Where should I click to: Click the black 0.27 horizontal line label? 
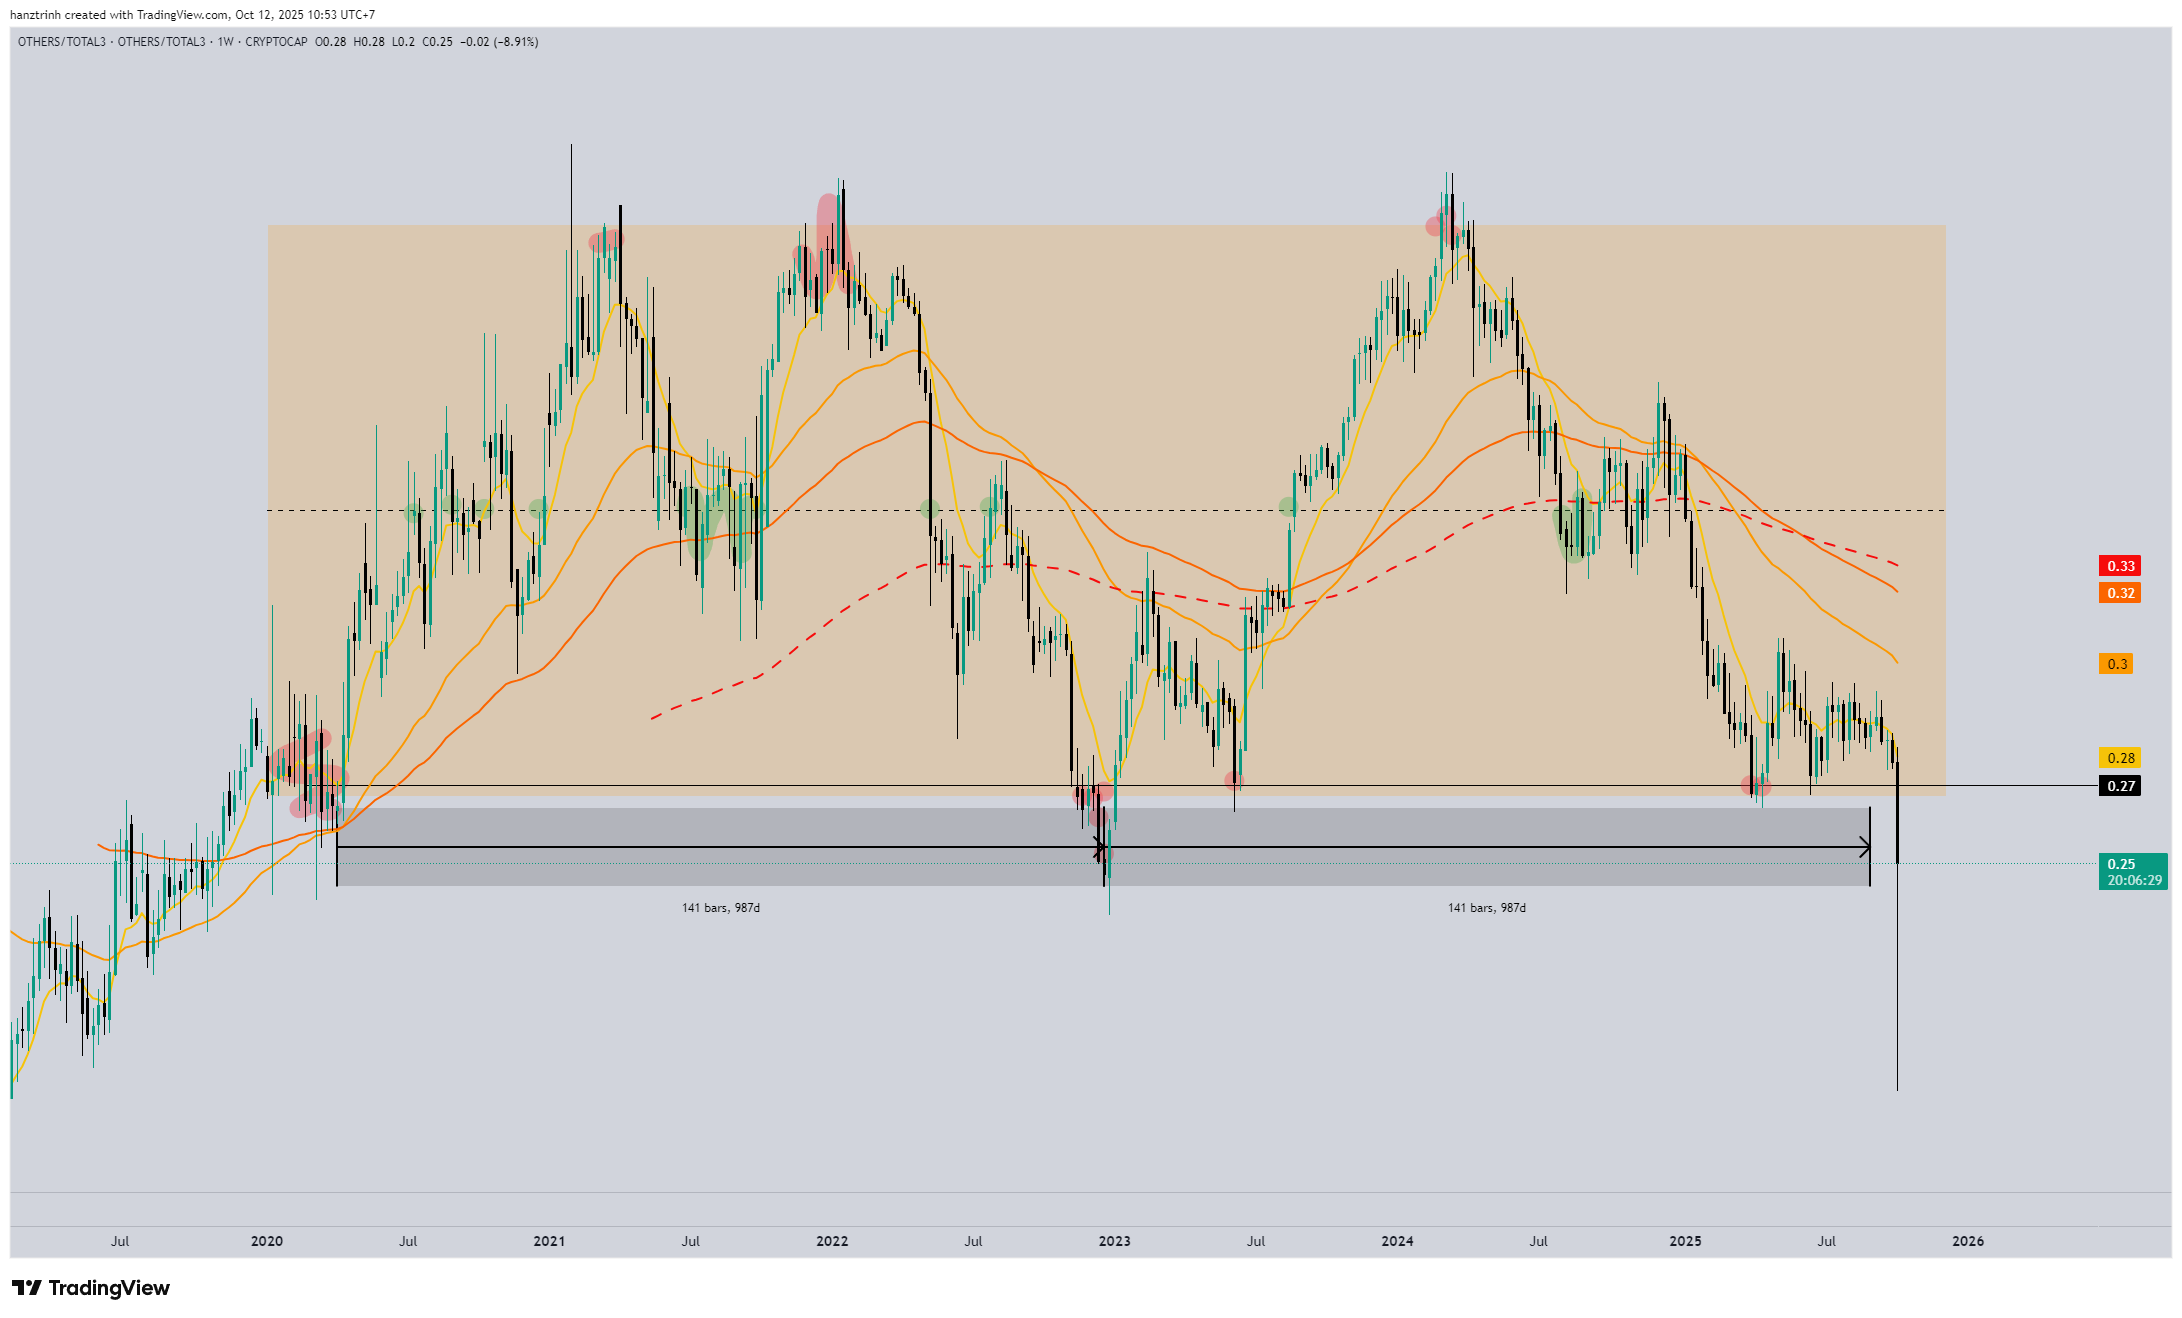pos(2120,786)
